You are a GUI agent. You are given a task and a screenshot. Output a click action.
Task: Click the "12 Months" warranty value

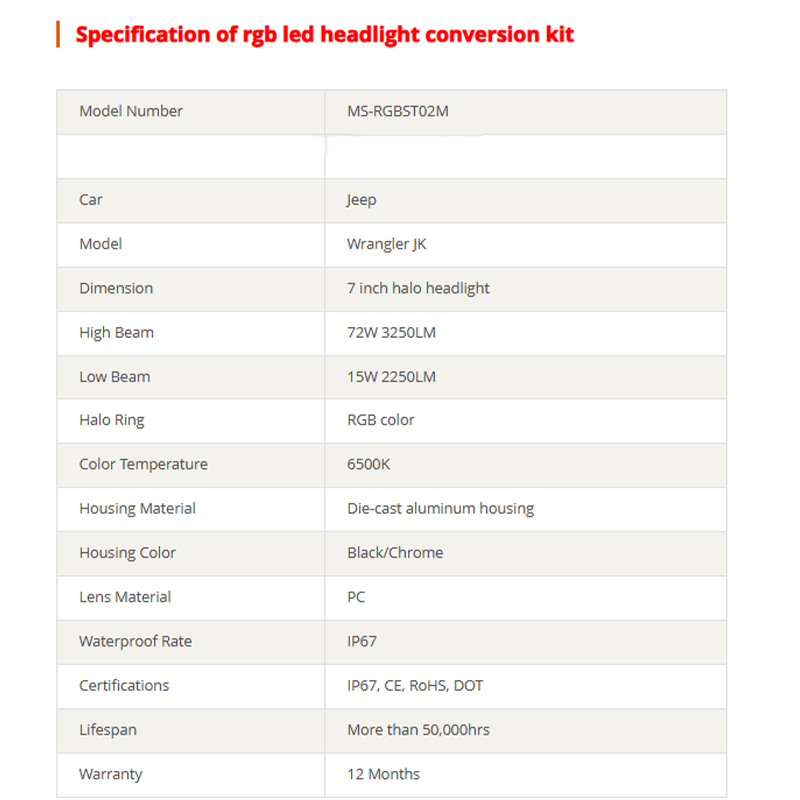(383, 774)
